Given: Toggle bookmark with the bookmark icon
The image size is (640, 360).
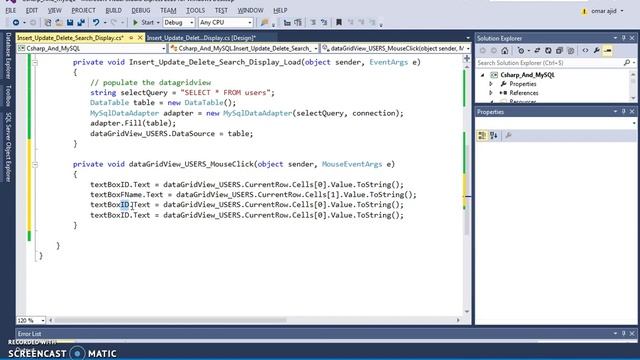Looking at the screenshot, I should point(339,23).
